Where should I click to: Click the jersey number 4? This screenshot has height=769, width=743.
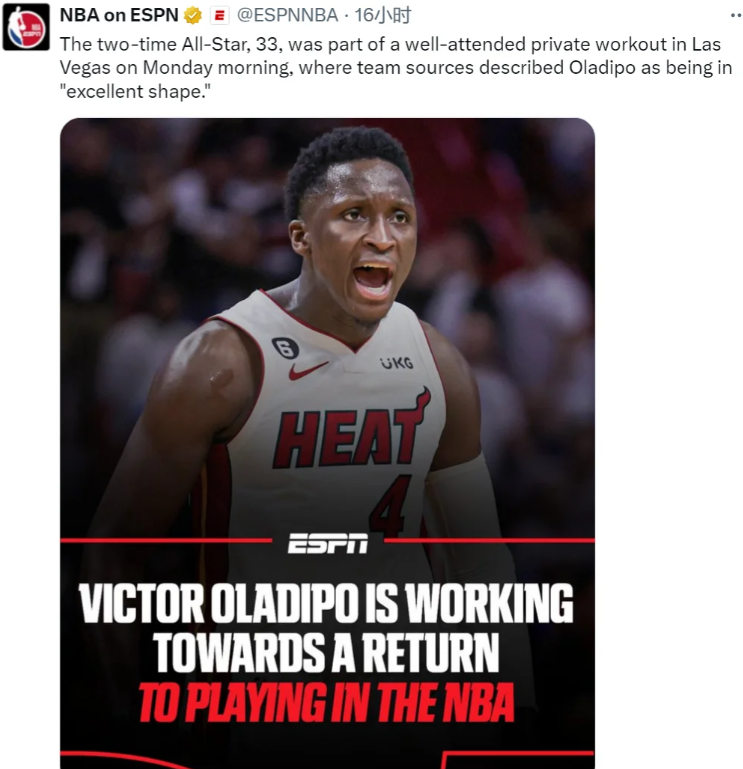pyautogui.click(x=390, y=504)
